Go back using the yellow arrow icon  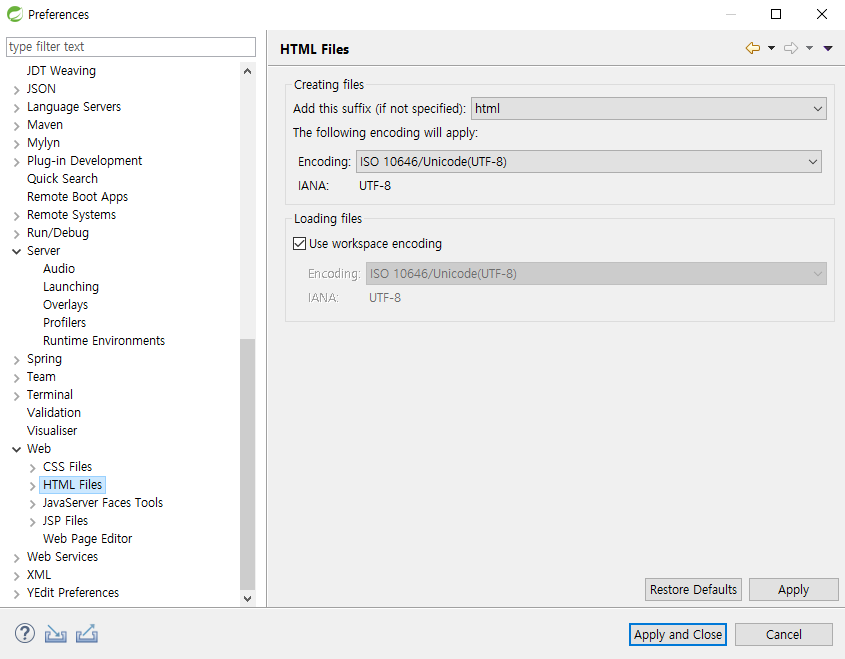click(x=752, y=48)
